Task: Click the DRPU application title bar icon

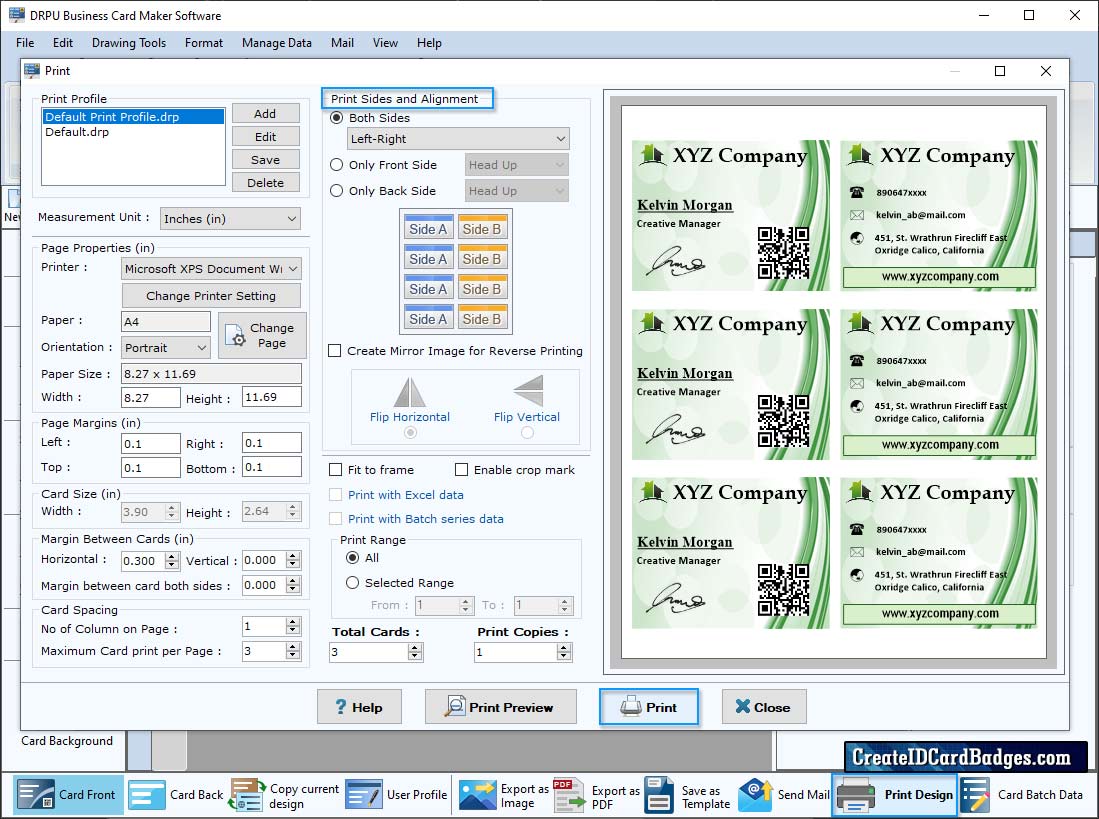Action: 16,15
